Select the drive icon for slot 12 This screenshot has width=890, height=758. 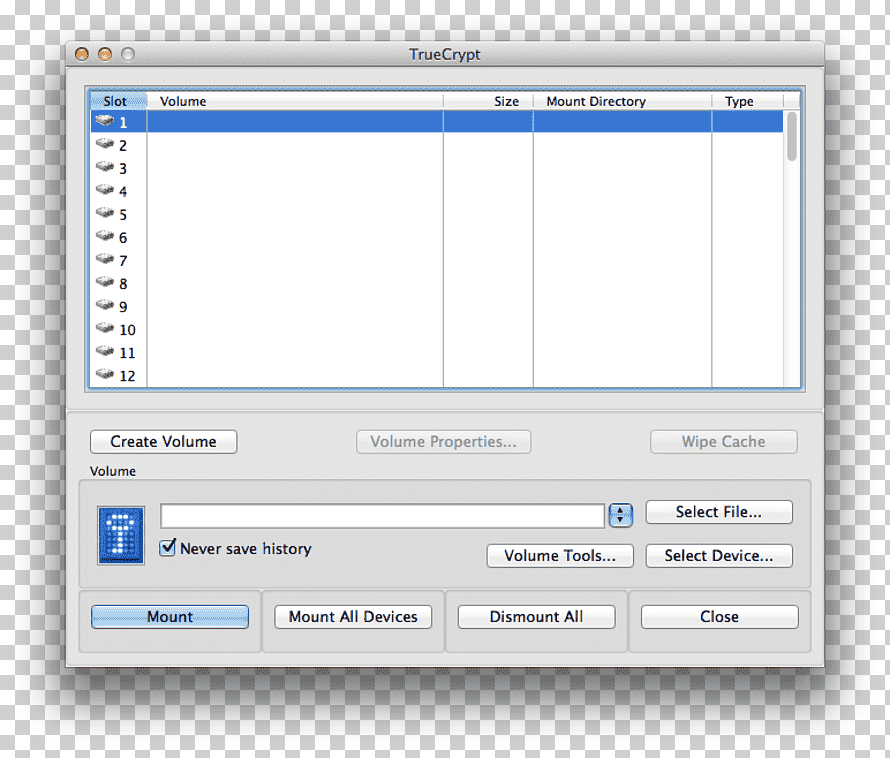tap(105, 374)
